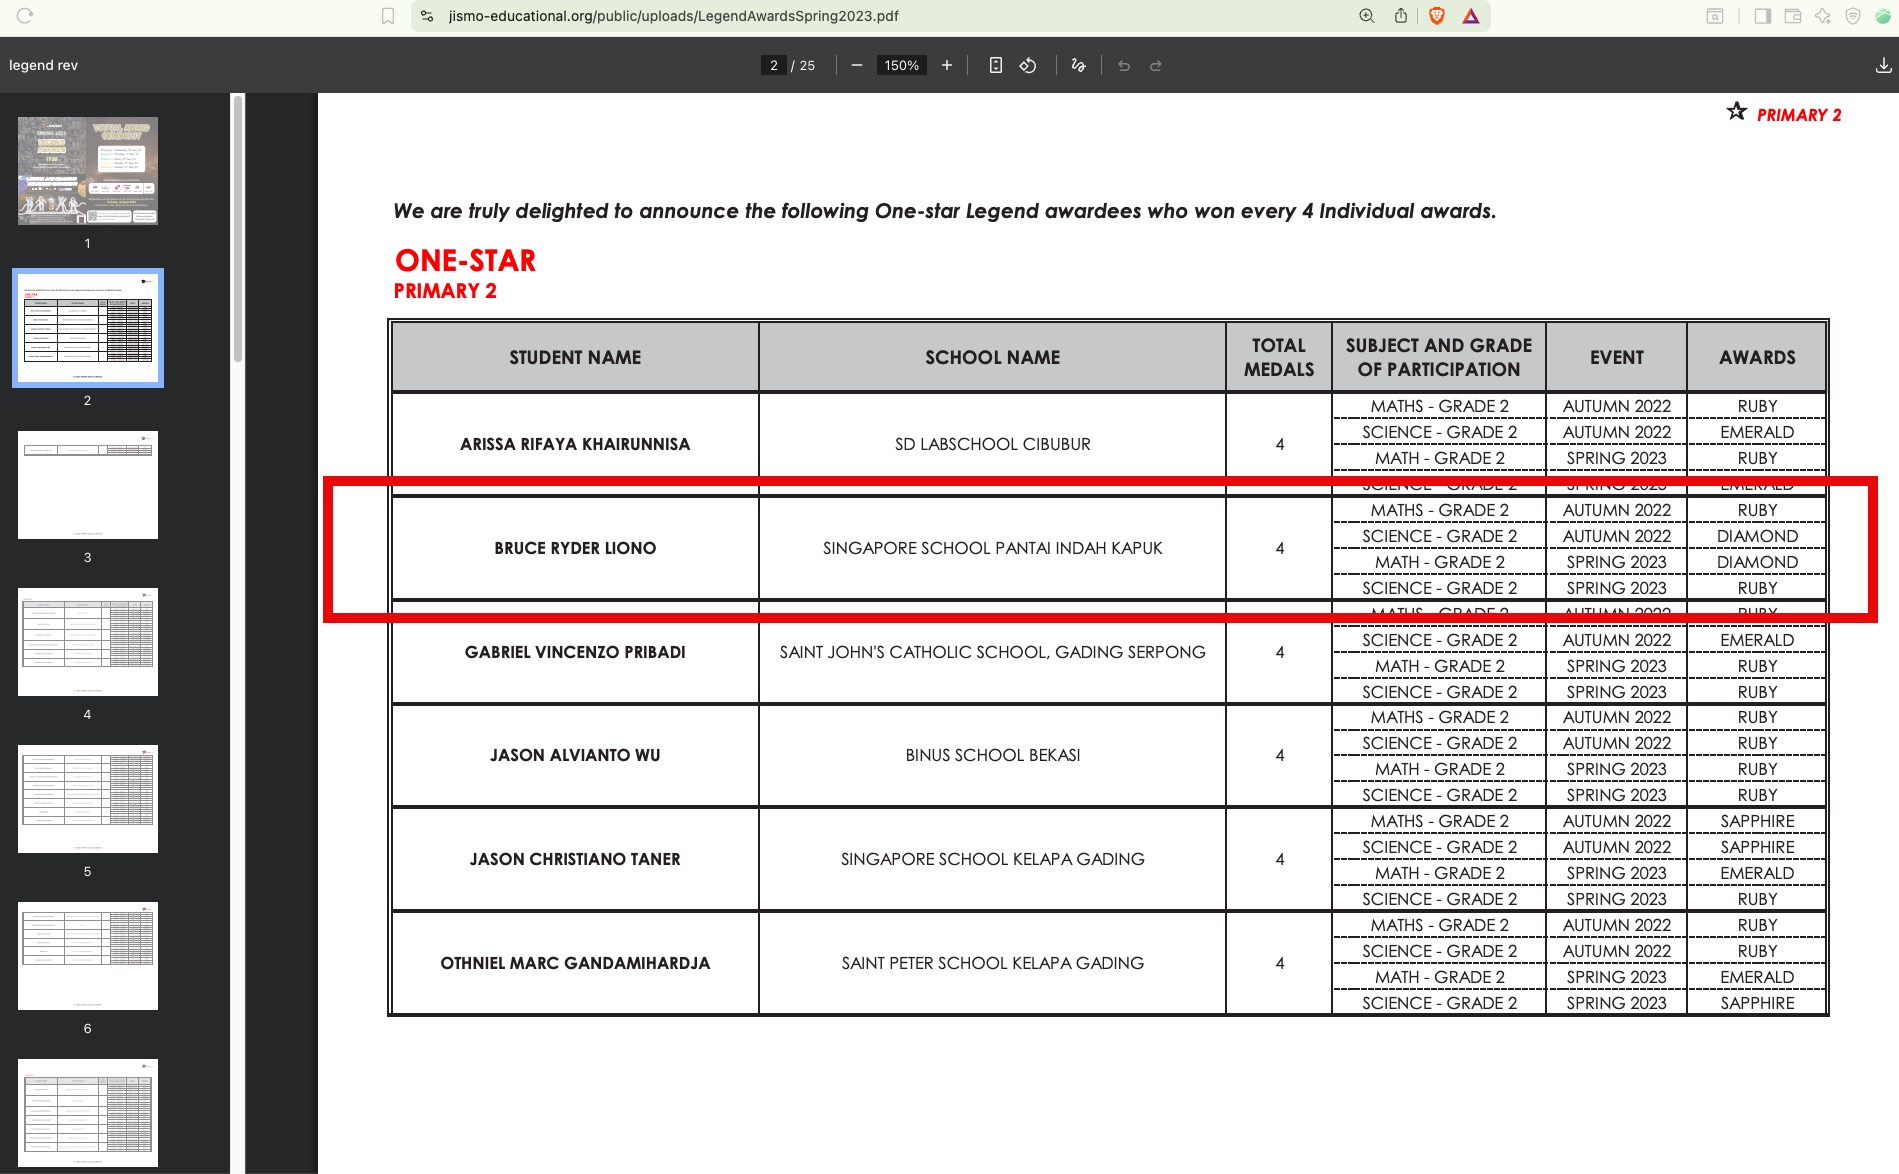Click the page number input field
The width and height of the screenshot is (1899, 1174).
click(773, 65)
